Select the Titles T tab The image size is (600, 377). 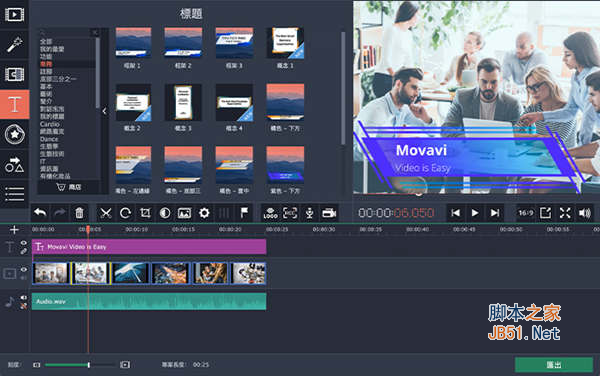point(15,104)
